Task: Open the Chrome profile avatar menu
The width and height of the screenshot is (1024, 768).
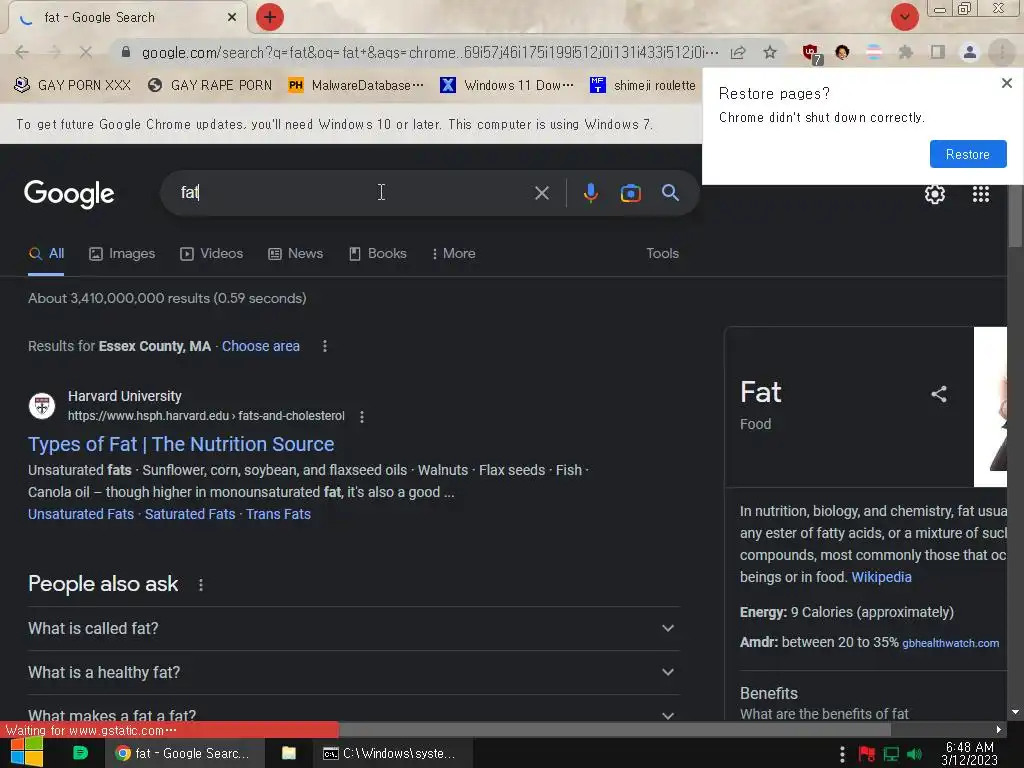Action: click(x=970, y=52)
